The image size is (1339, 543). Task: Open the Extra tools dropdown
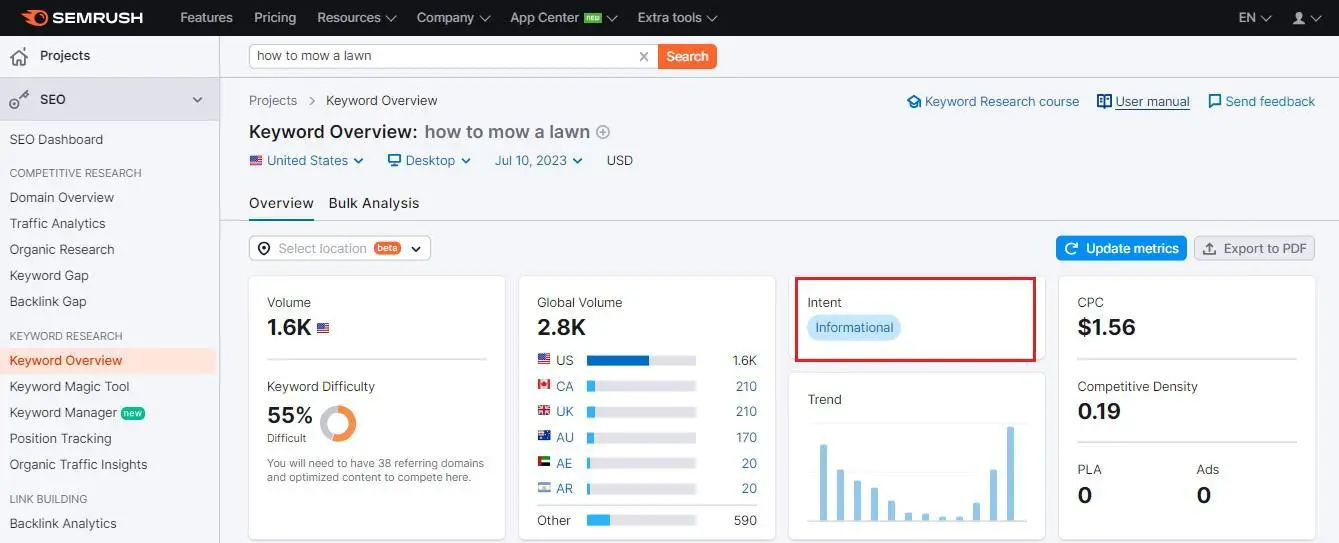tap(677, 17)
